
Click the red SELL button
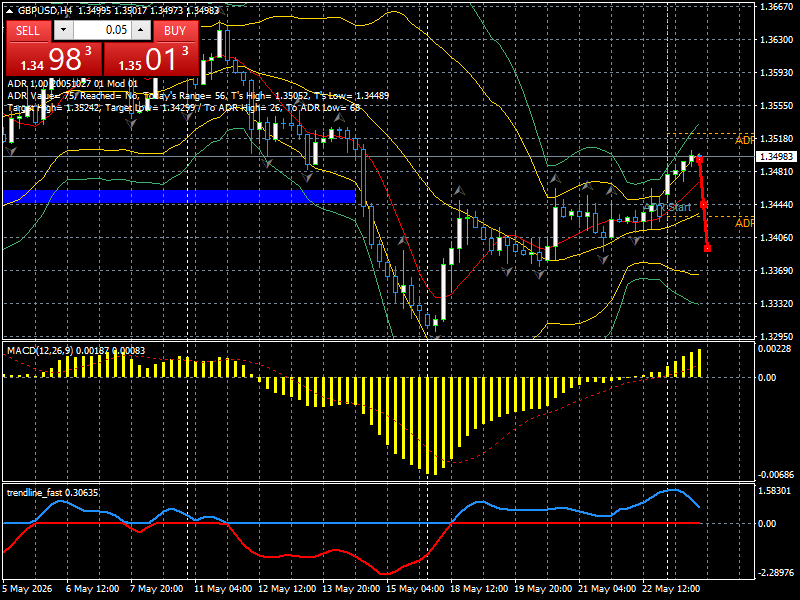pyautogui.click(x=28, y=31)
